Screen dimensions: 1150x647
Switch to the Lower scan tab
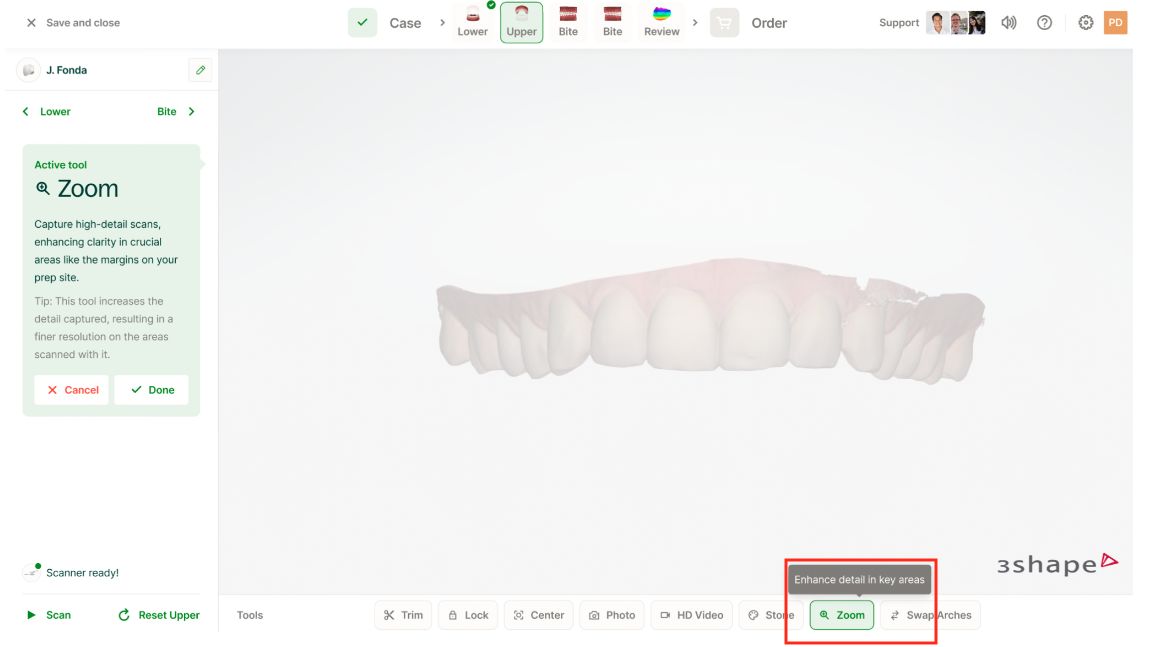[x=472, y=22]
